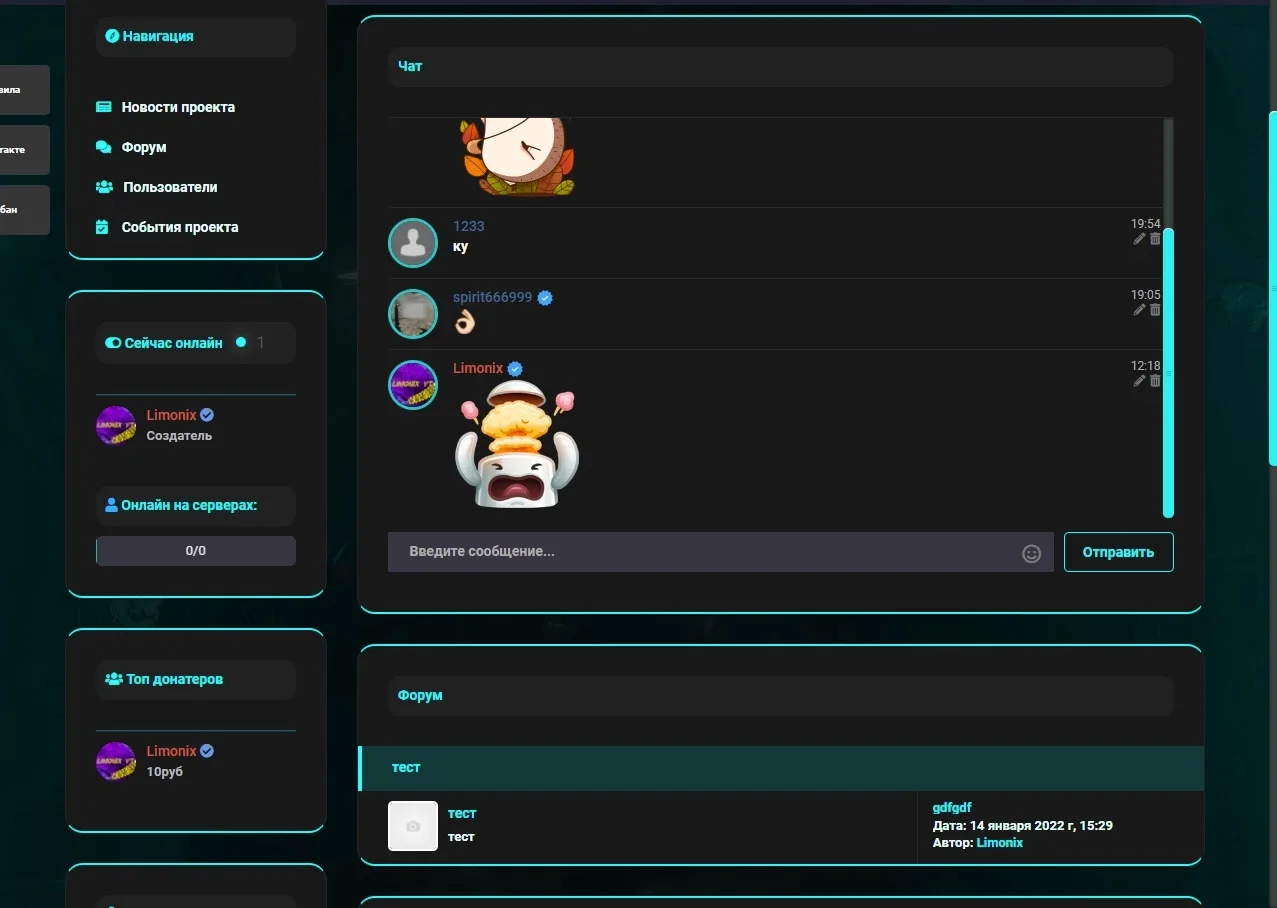
Task: Click trash icon on spirit666999's message
Action: coord(1155,310)
